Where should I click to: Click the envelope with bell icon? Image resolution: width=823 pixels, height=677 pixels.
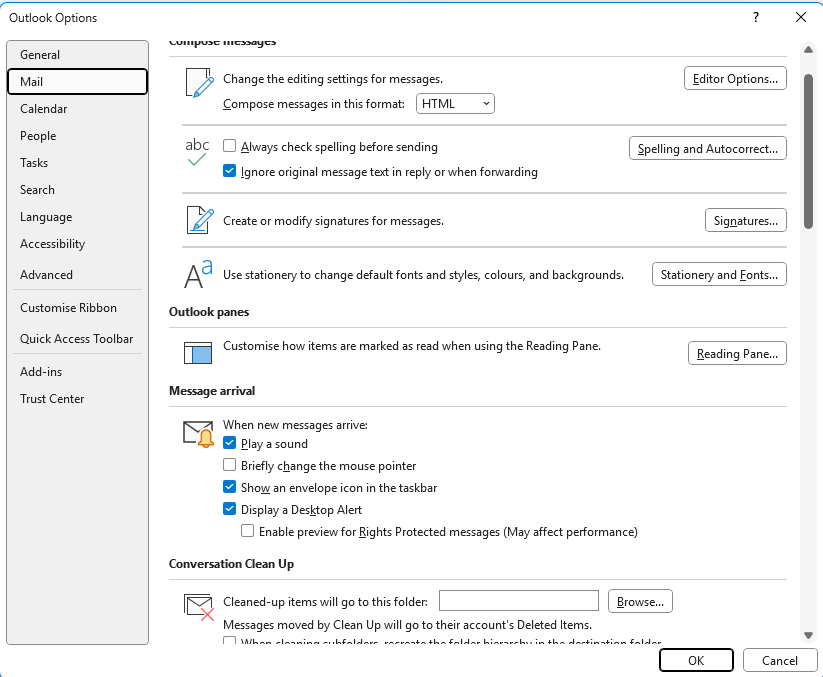coord(198,434)
